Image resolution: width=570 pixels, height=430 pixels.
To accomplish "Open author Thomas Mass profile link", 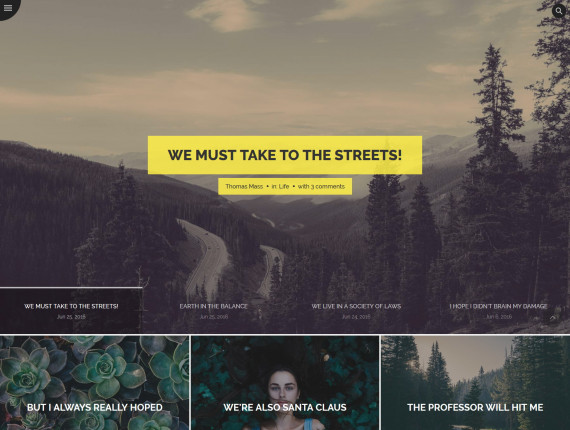I will coord(244,186).
